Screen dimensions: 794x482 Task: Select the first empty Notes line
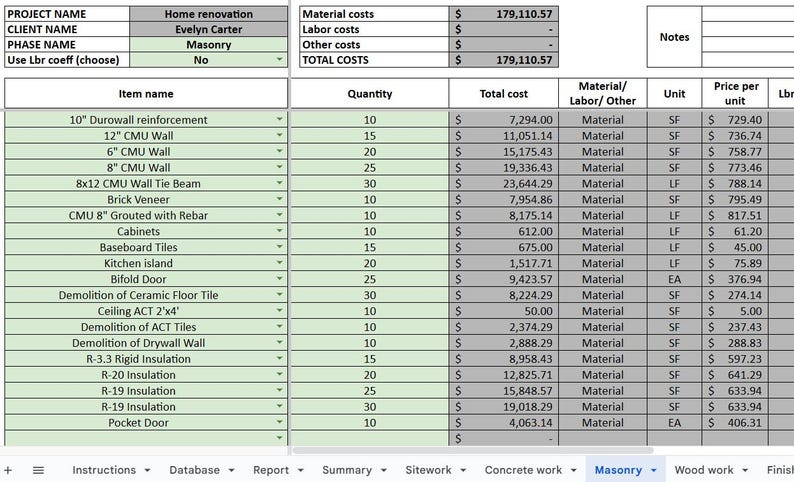click(x=748, y=14)
